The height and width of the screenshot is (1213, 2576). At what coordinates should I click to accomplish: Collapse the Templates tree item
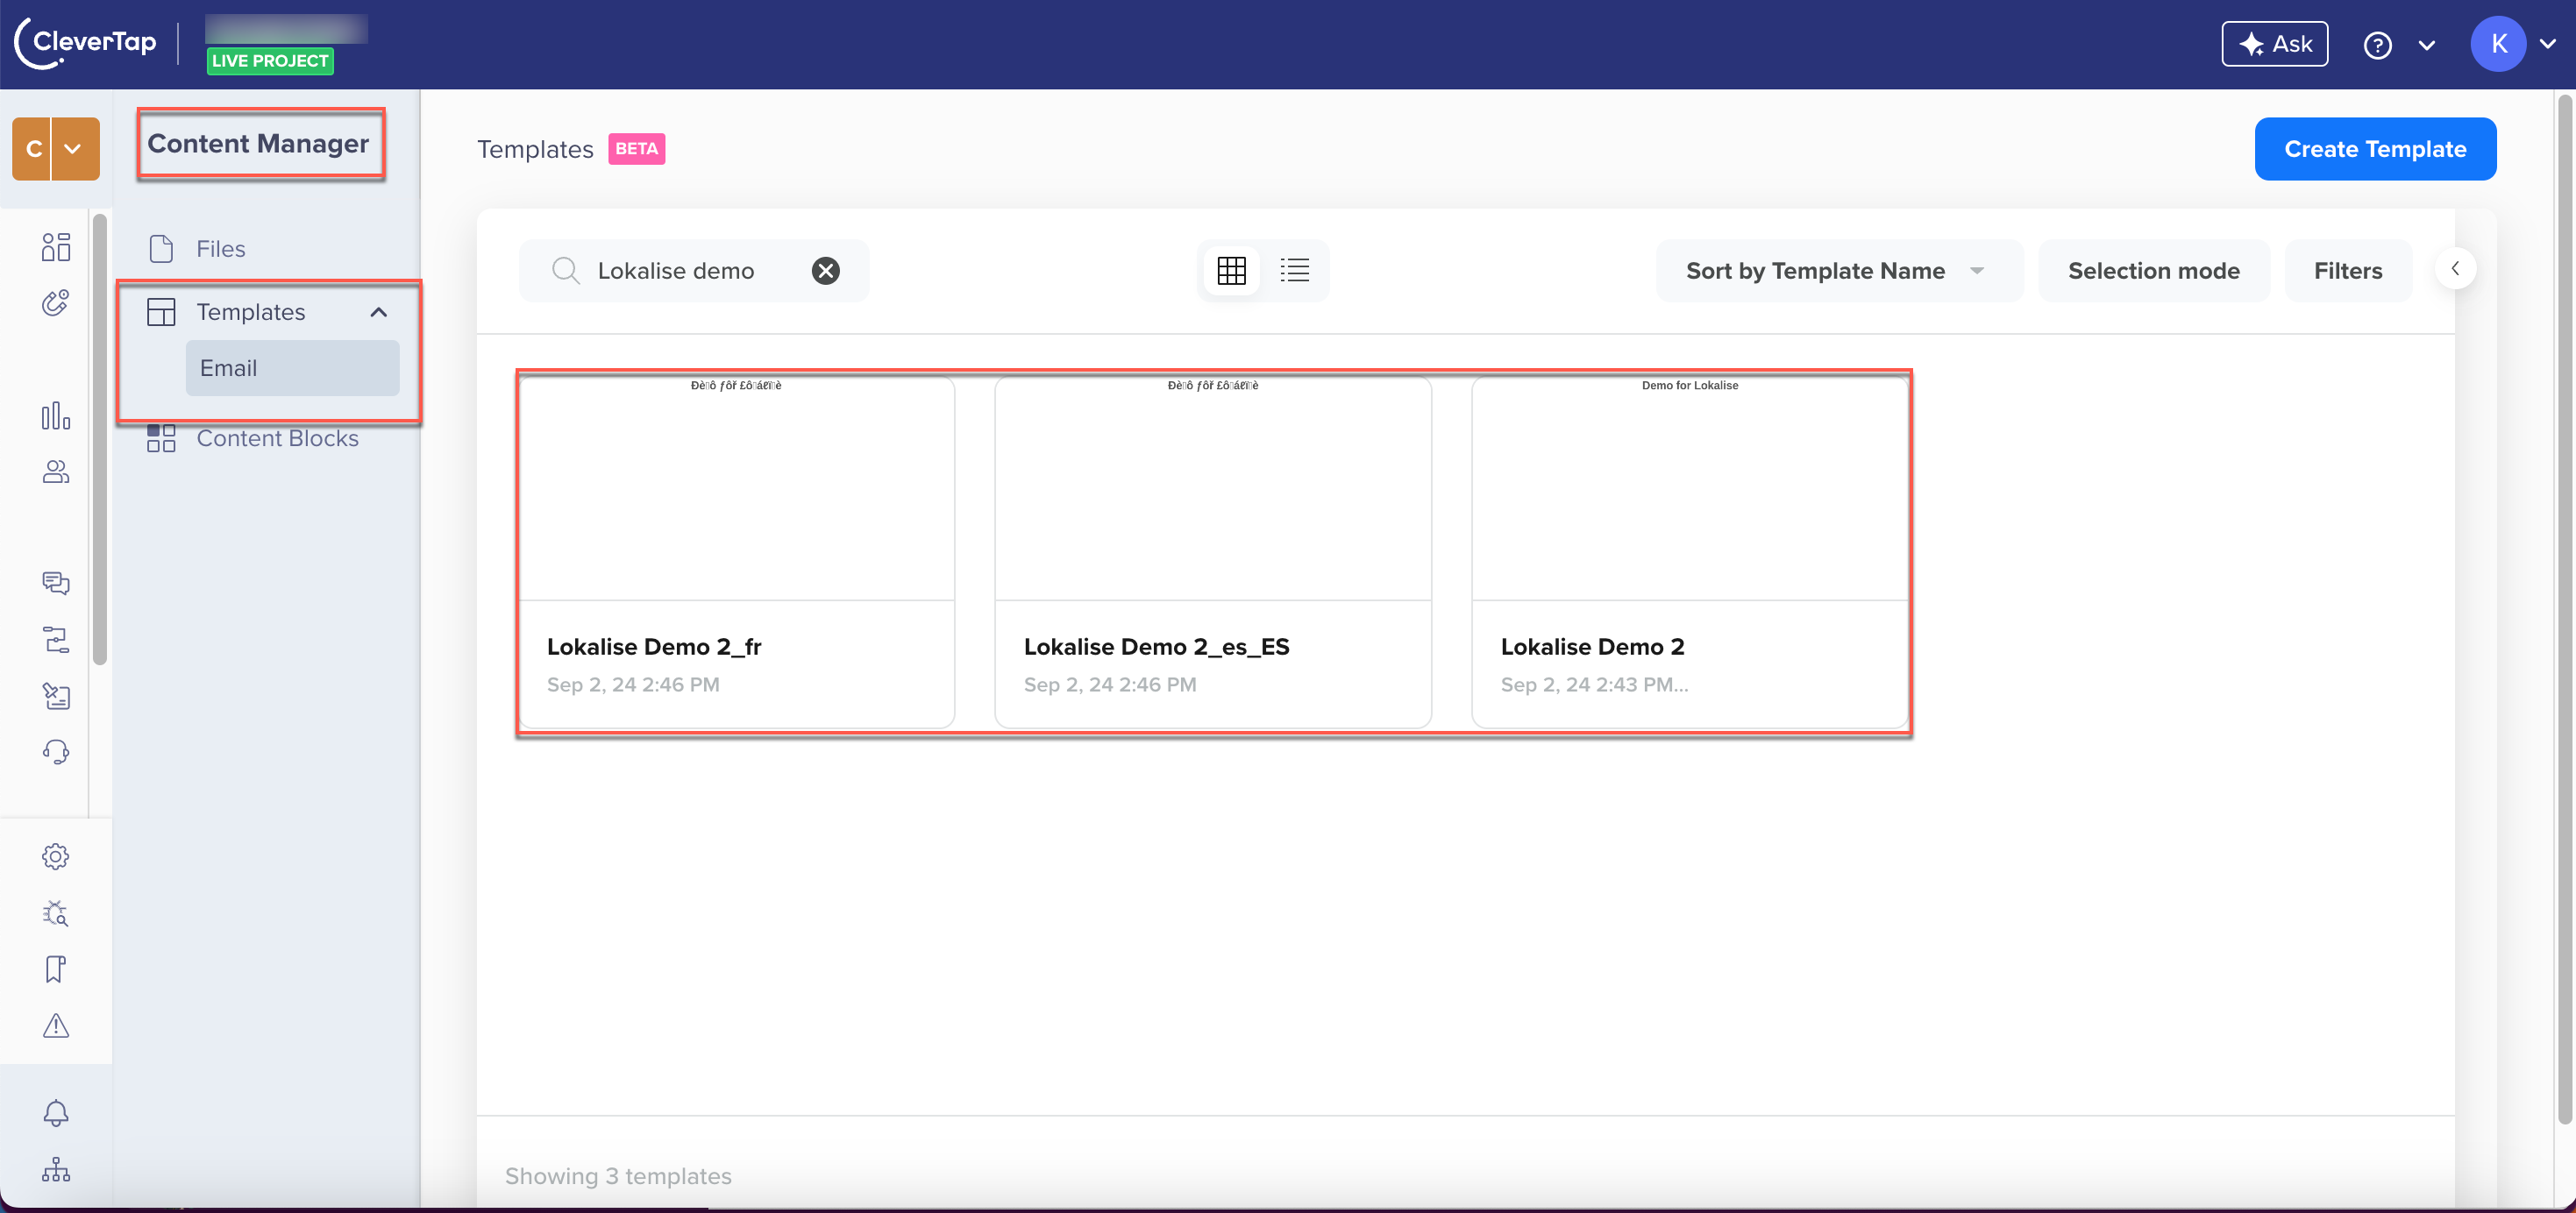pos(376,312)
